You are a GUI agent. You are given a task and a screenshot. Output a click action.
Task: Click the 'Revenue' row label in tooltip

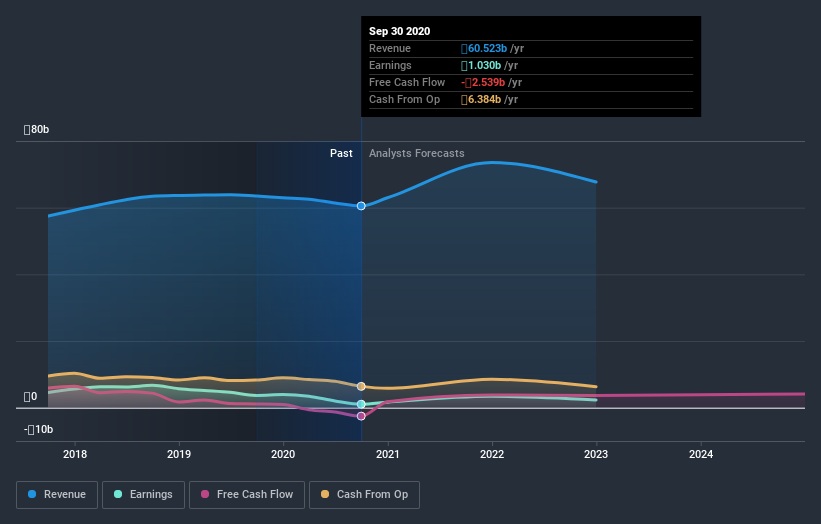click(x=390, y=48)
